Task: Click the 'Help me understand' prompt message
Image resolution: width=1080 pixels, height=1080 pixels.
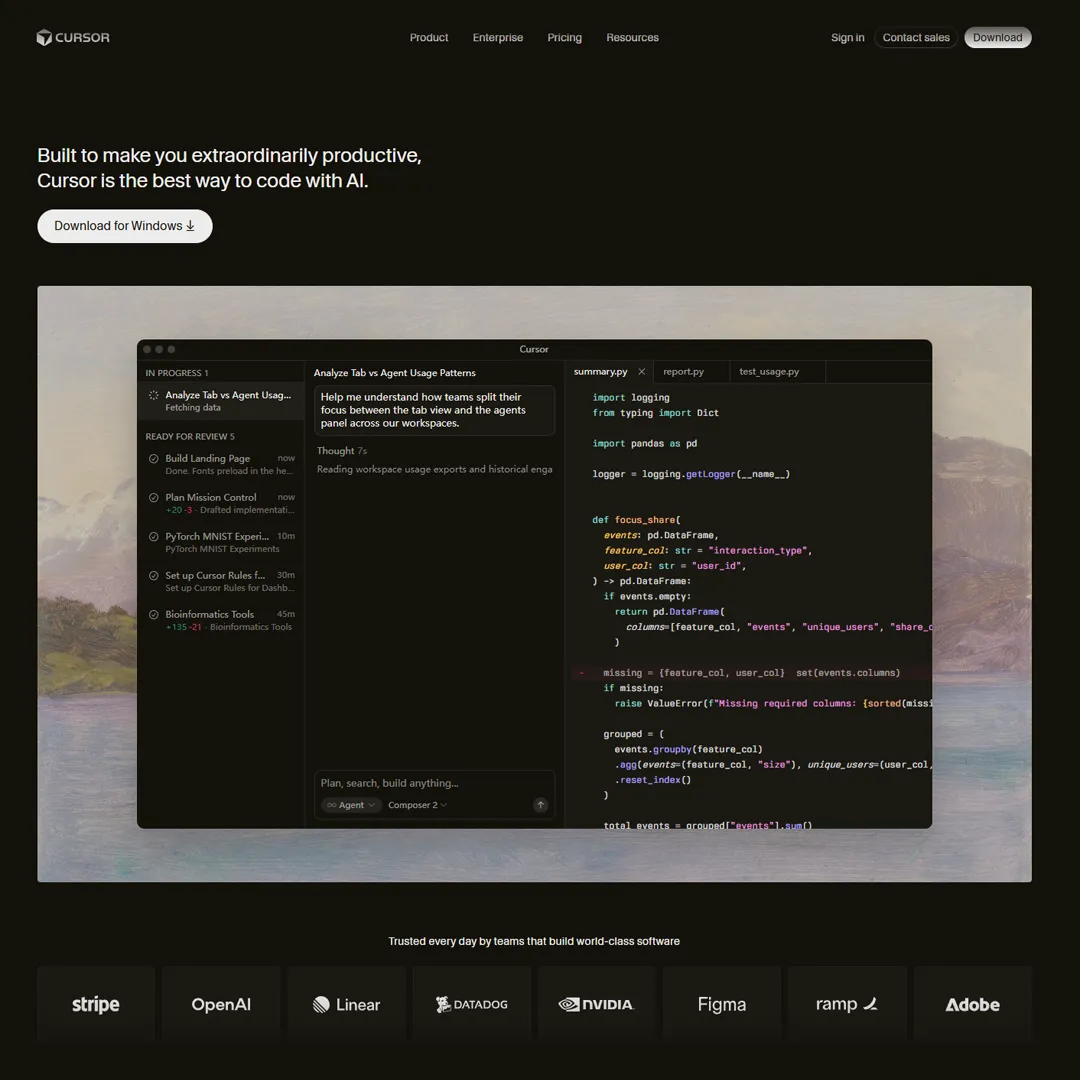Action: pos(434,410)
